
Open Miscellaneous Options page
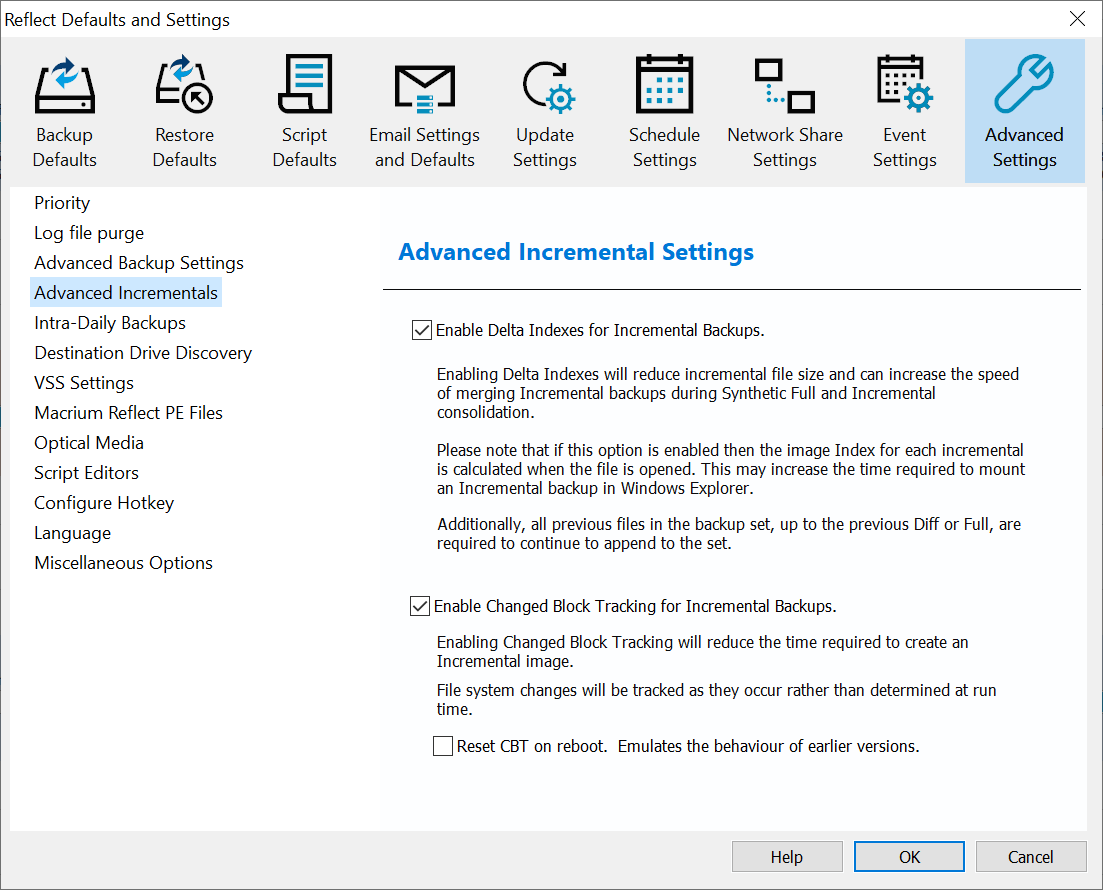coord(123,563)
